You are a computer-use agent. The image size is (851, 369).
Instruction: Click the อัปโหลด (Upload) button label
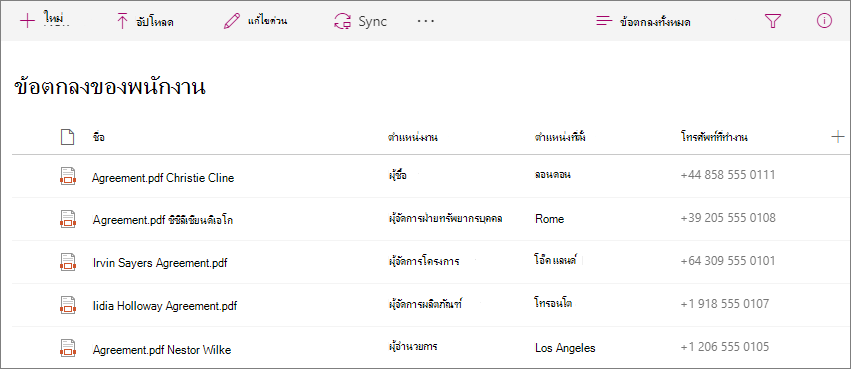[155, 22]
